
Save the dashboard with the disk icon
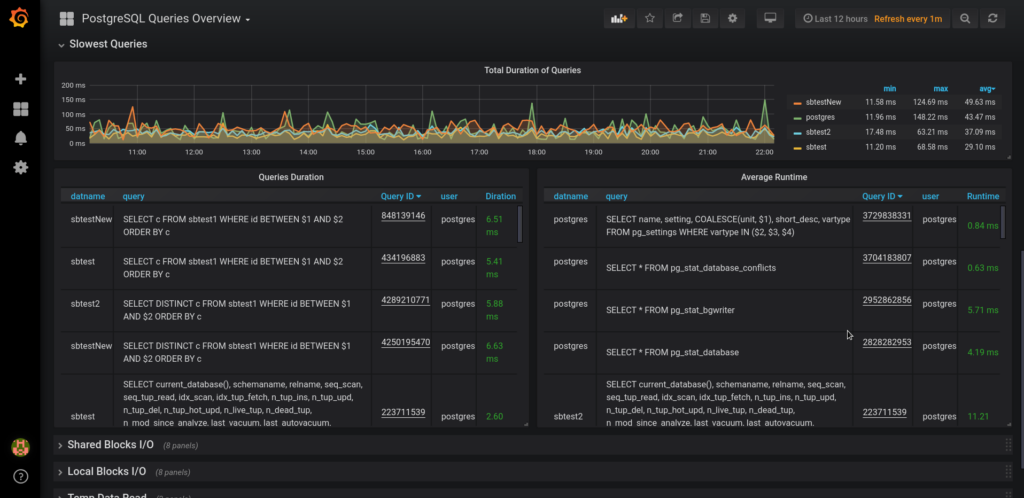coord(705,19)
